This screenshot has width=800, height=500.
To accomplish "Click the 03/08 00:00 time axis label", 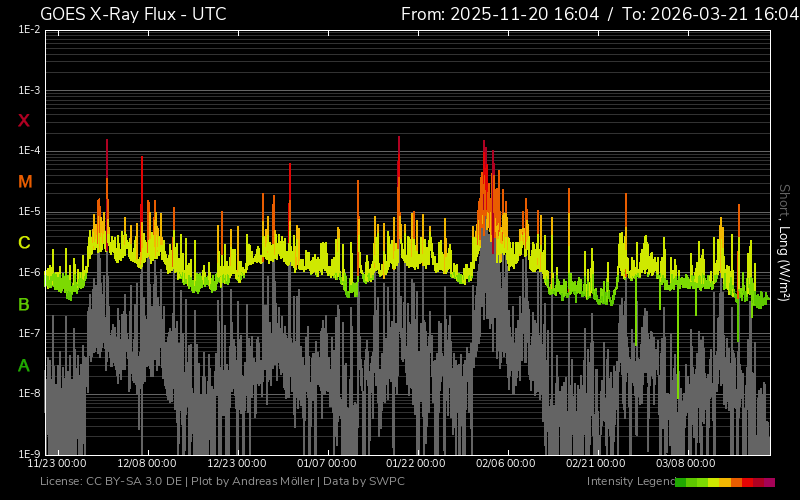I will tap(686, 464).
